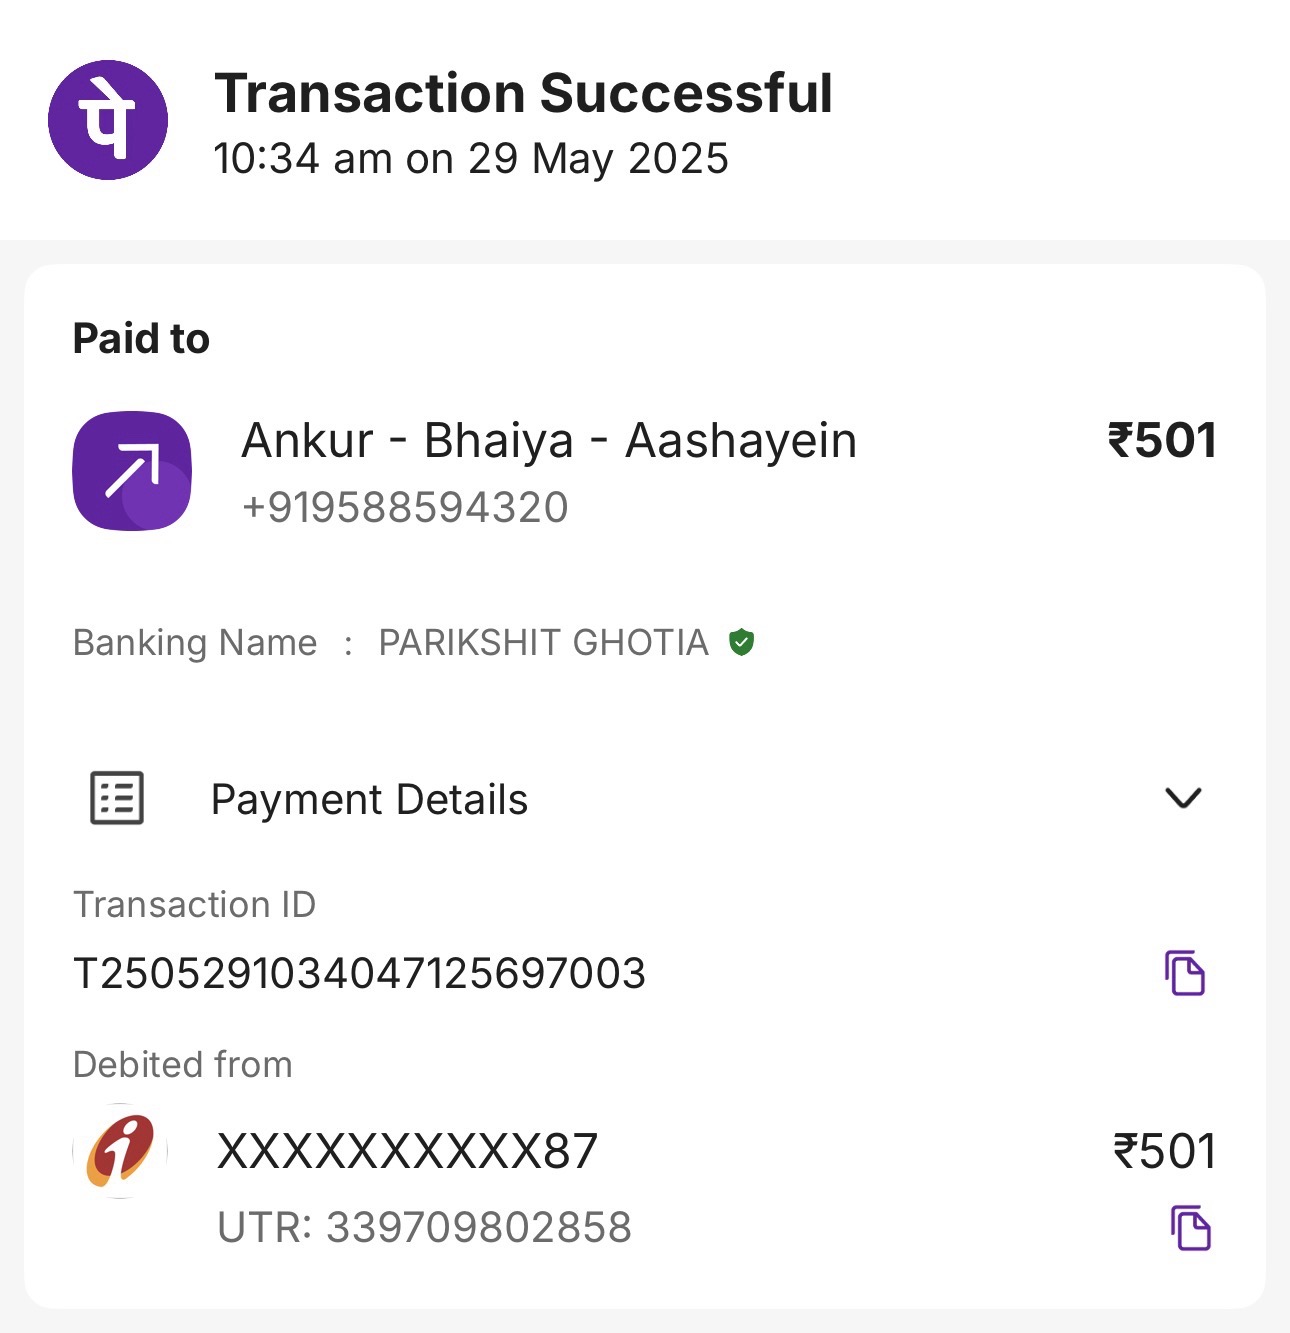This screenshot has width=1290, height=1333.
Task: Tap the Paid to label
Action: point(141,339)
